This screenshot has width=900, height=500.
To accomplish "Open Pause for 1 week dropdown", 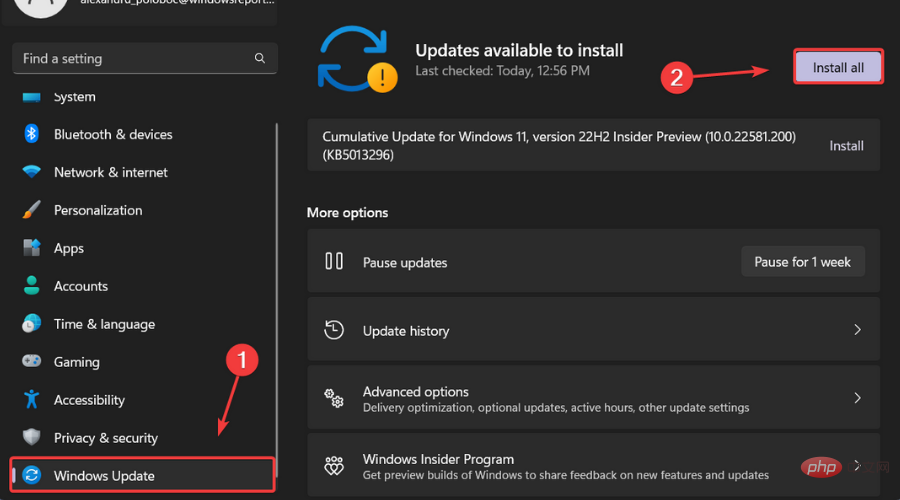I will pyautogui.click(x=802, y=262).
